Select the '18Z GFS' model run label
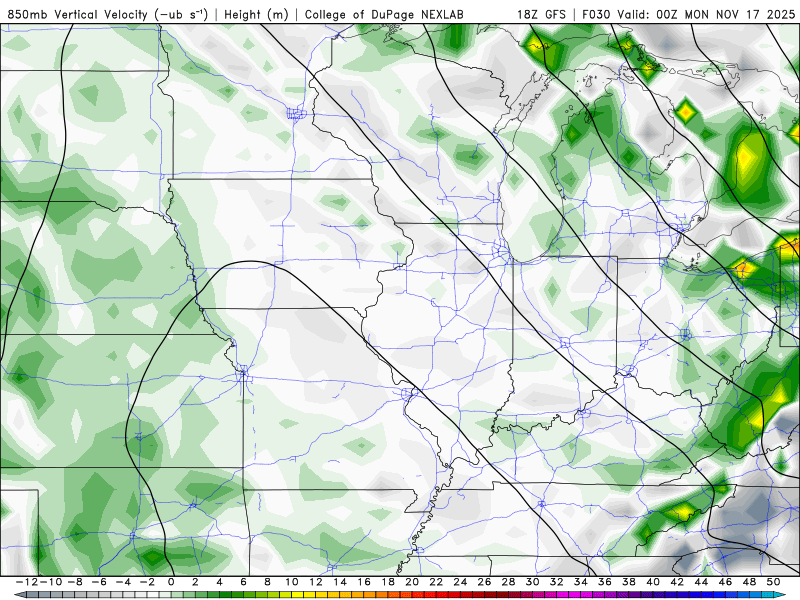The width and height of the screenshot is (800, 600). [x=541, y=14]
